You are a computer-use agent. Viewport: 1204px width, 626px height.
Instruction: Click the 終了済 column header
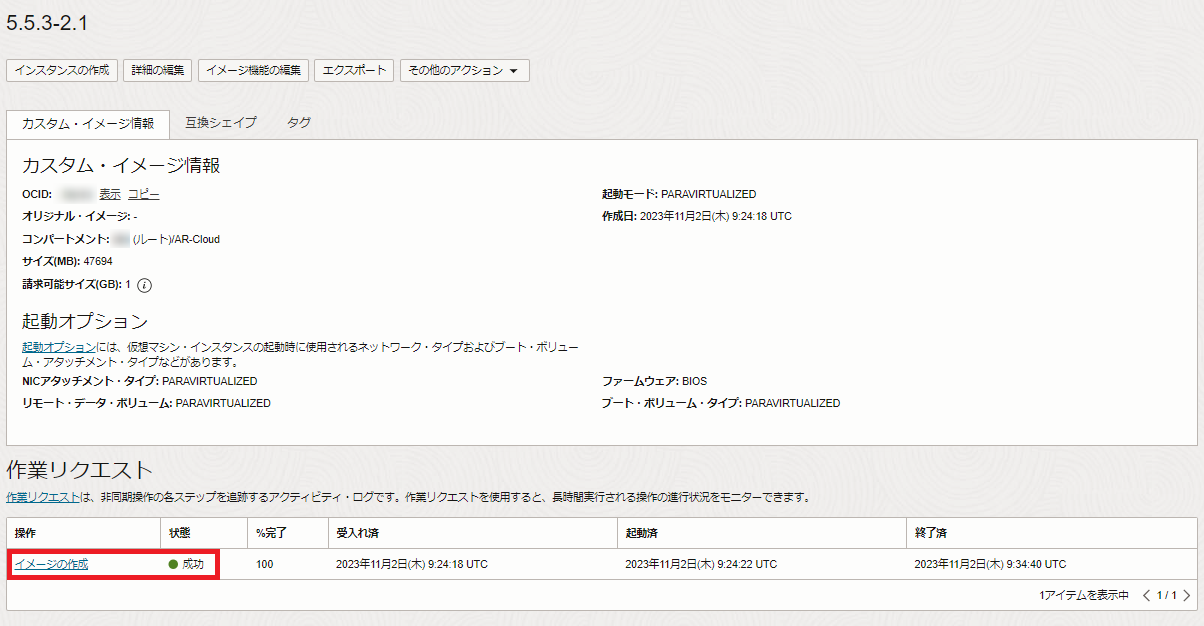click(932, 533)
